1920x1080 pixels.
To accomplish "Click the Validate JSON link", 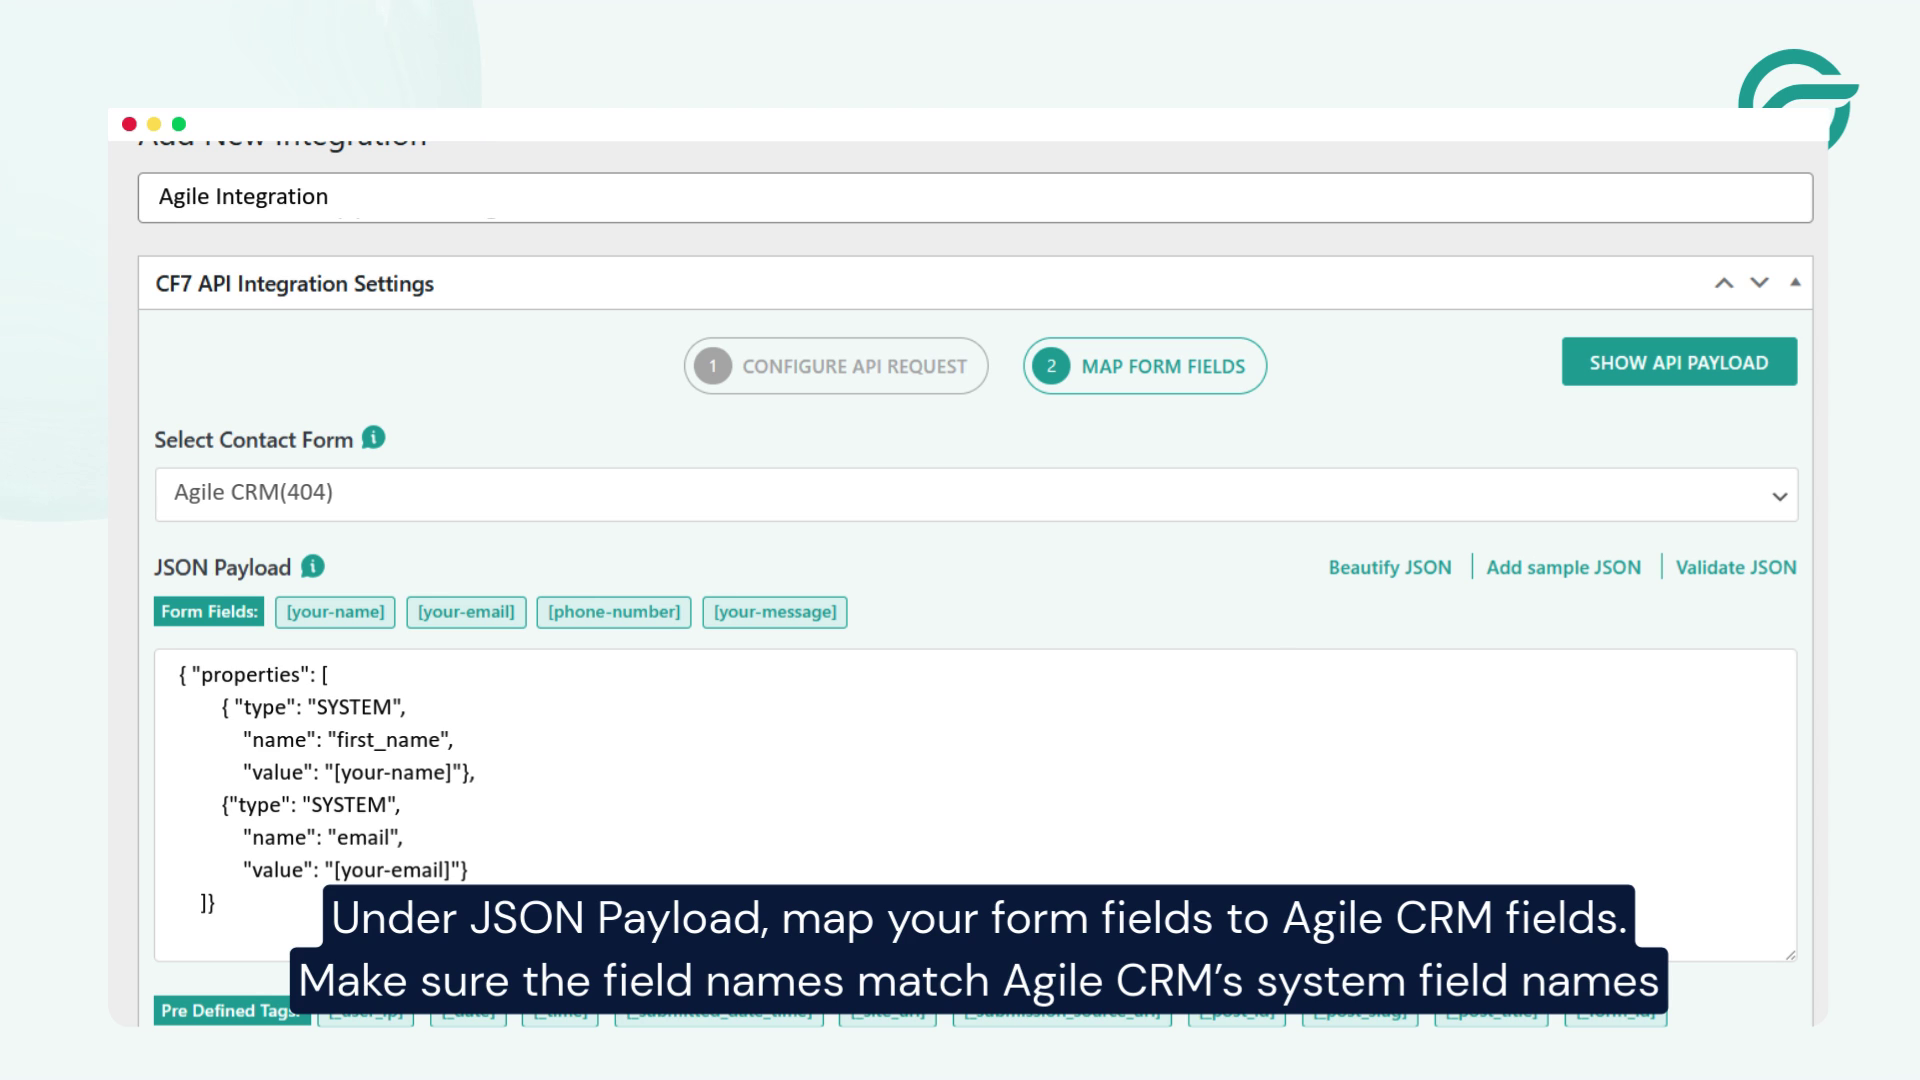I will tap(1737, 567).
